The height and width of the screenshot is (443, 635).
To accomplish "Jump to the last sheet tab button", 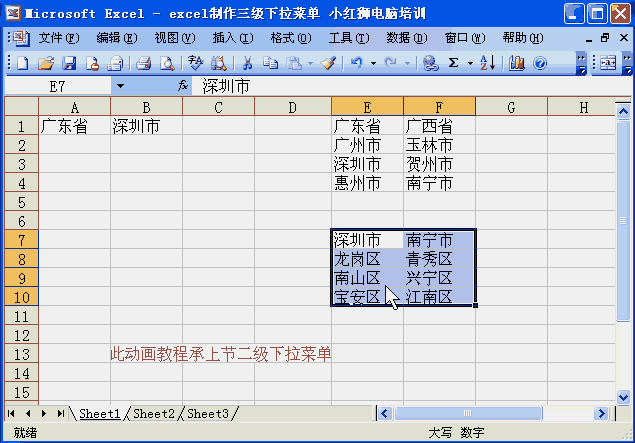I will [x=61, y=413].
